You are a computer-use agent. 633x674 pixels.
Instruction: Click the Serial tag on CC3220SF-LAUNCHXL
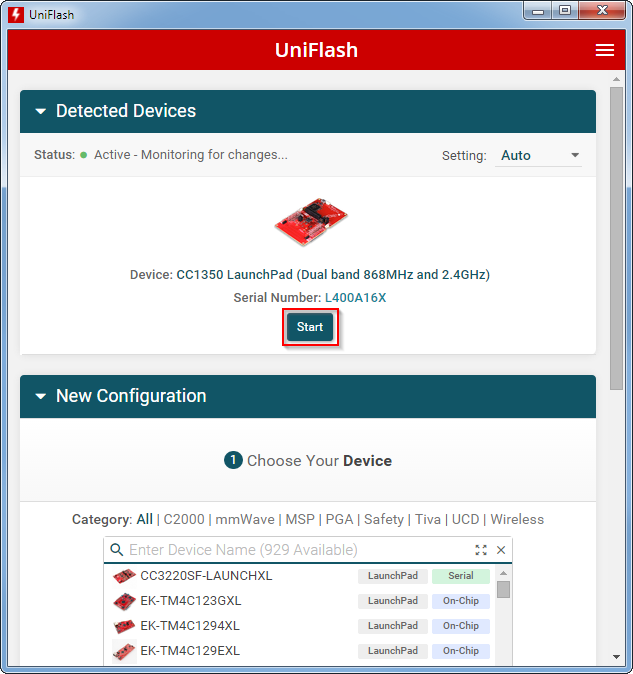461,576
